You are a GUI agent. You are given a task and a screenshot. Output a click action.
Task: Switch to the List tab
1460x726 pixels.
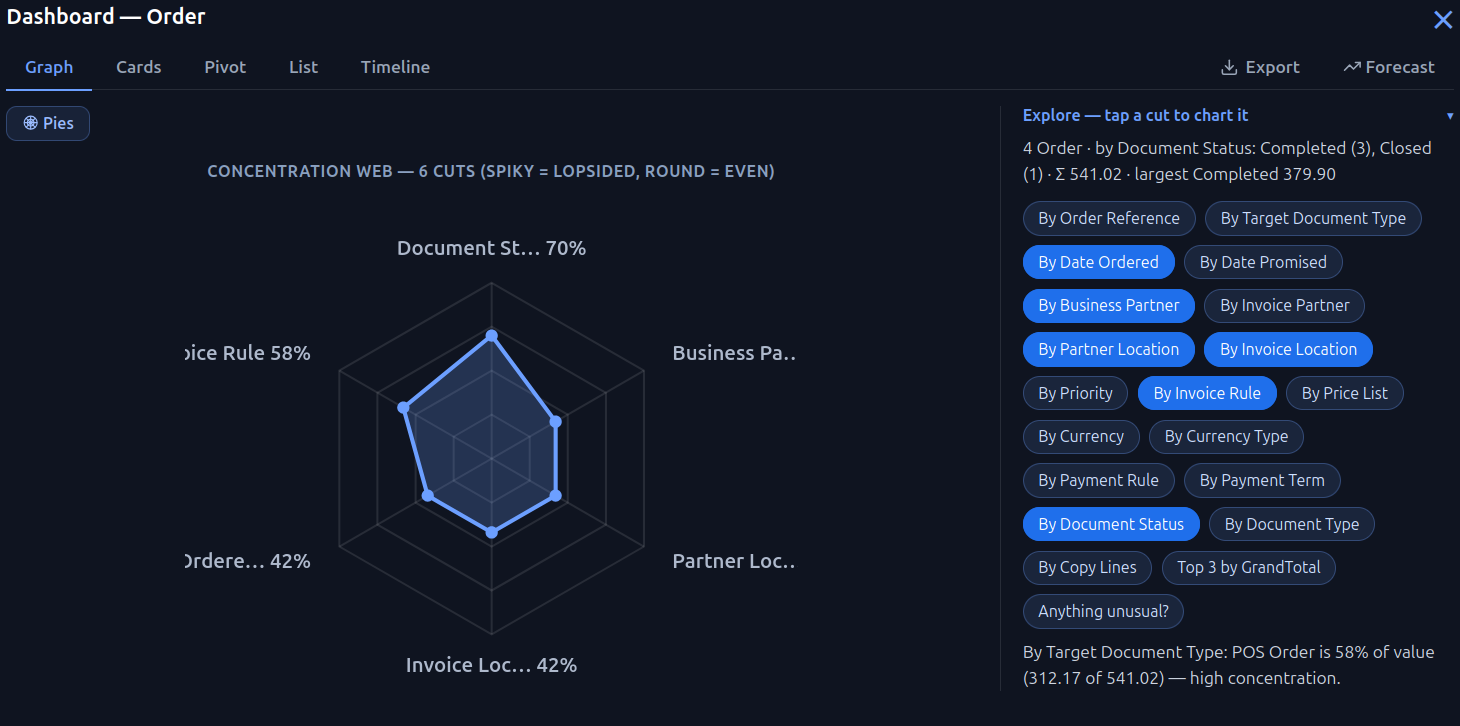(303, 67)
